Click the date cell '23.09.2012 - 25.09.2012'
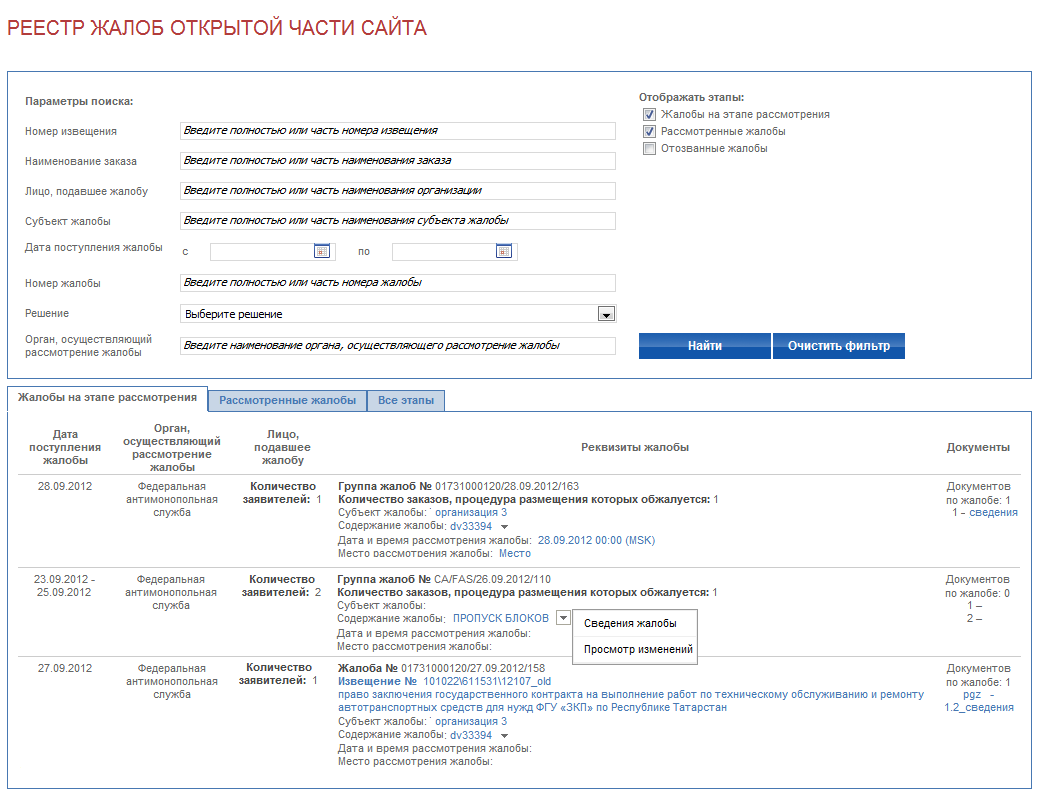Image resolution: width=1042 pixels, height=798 pixels. (x=64, y=586)
